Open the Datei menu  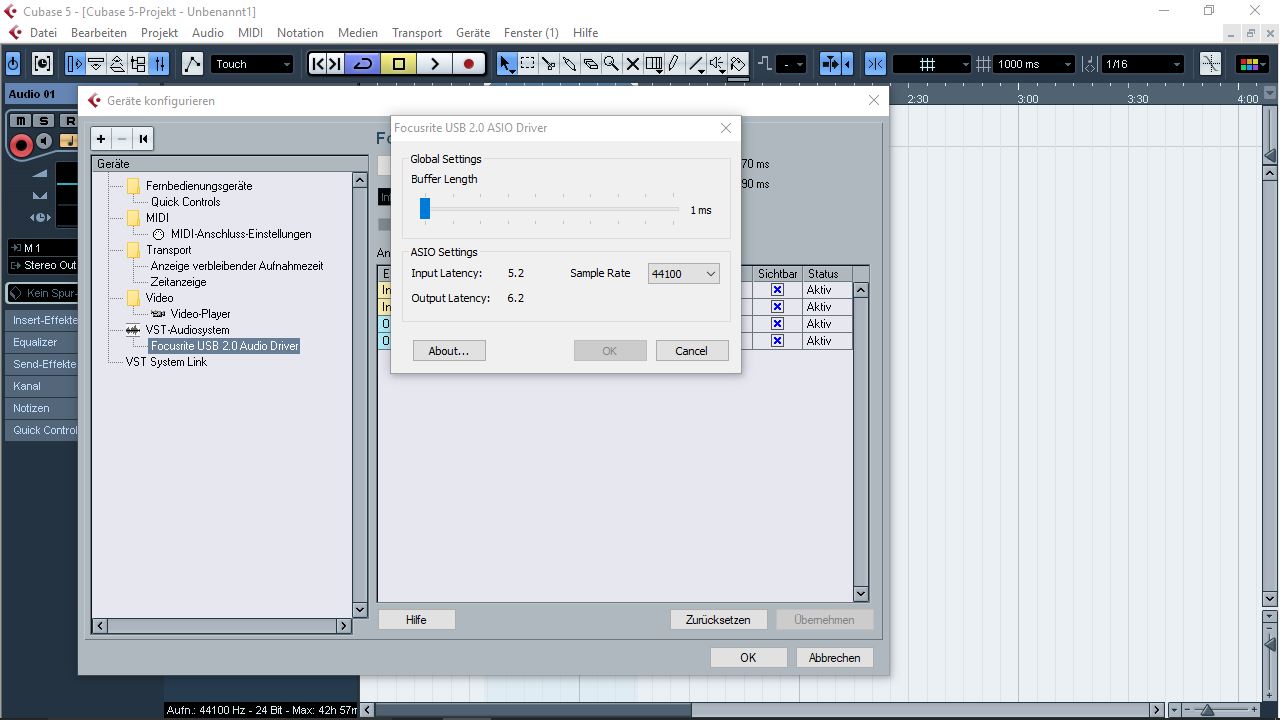tap(43, 32)
